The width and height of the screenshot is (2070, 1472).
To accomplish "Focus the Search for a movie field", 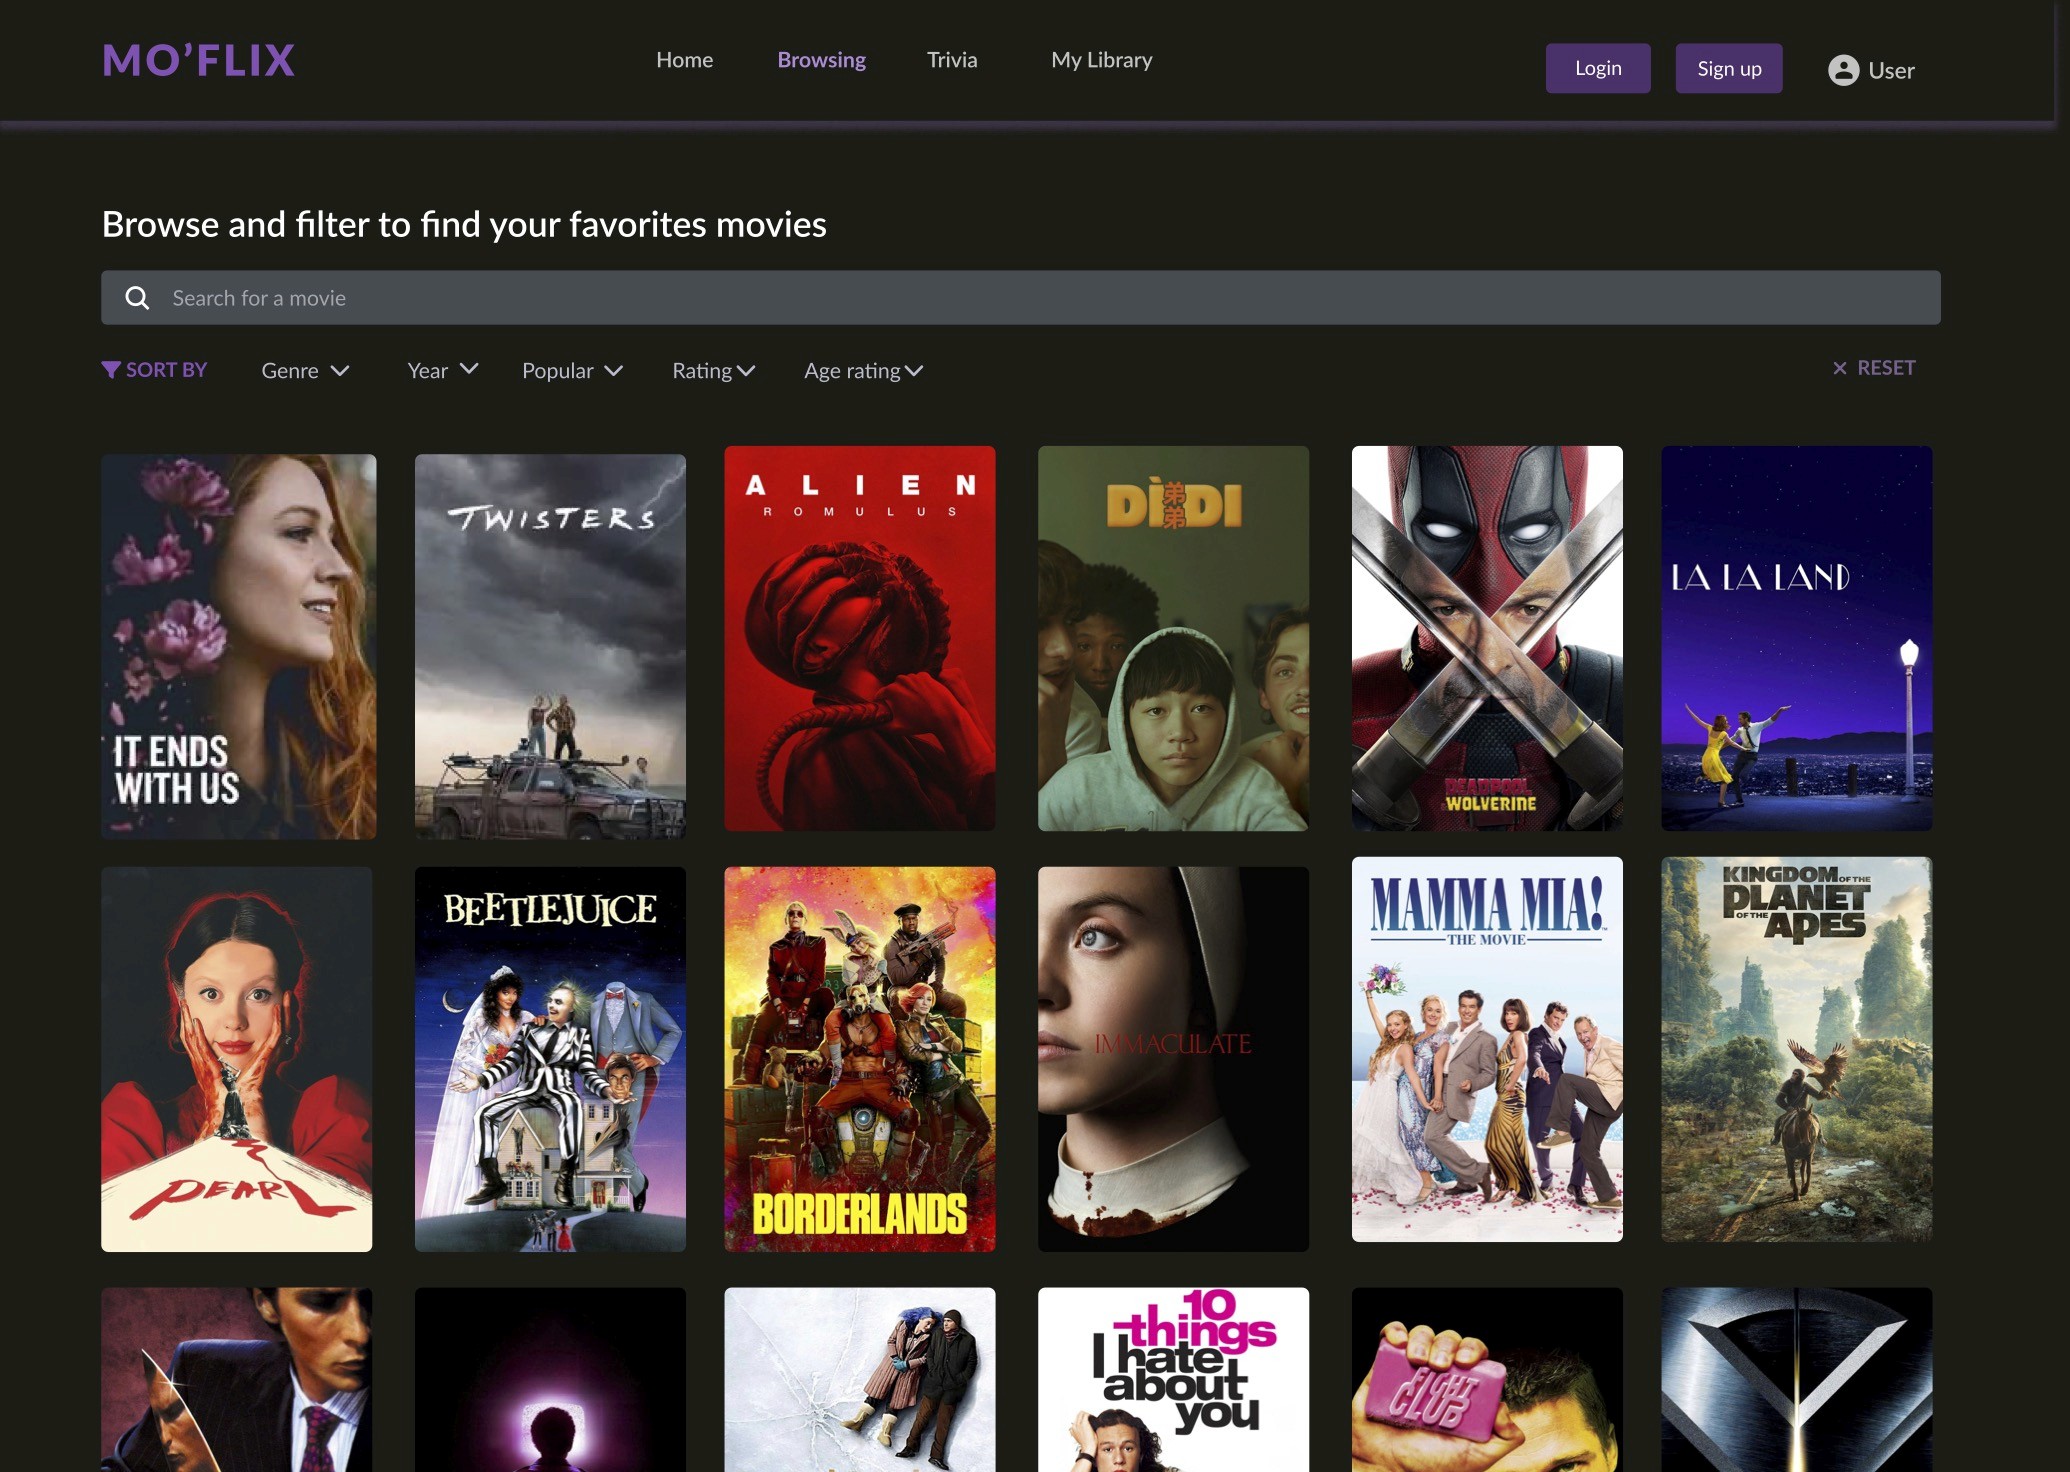I will click(x=1020, y=298).
